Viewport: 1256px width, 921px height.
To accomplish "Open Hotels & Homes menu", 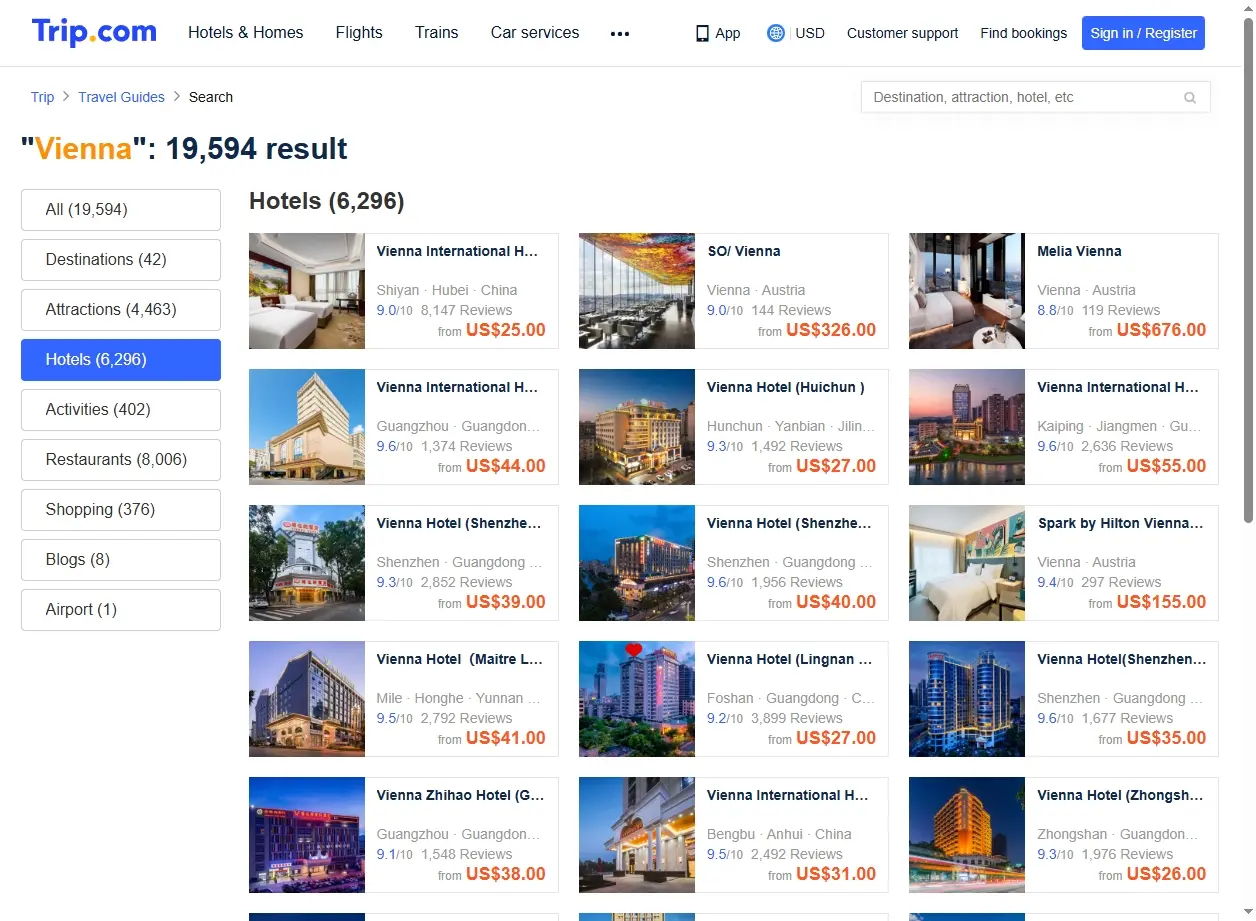I will click(x=246, y=32).
